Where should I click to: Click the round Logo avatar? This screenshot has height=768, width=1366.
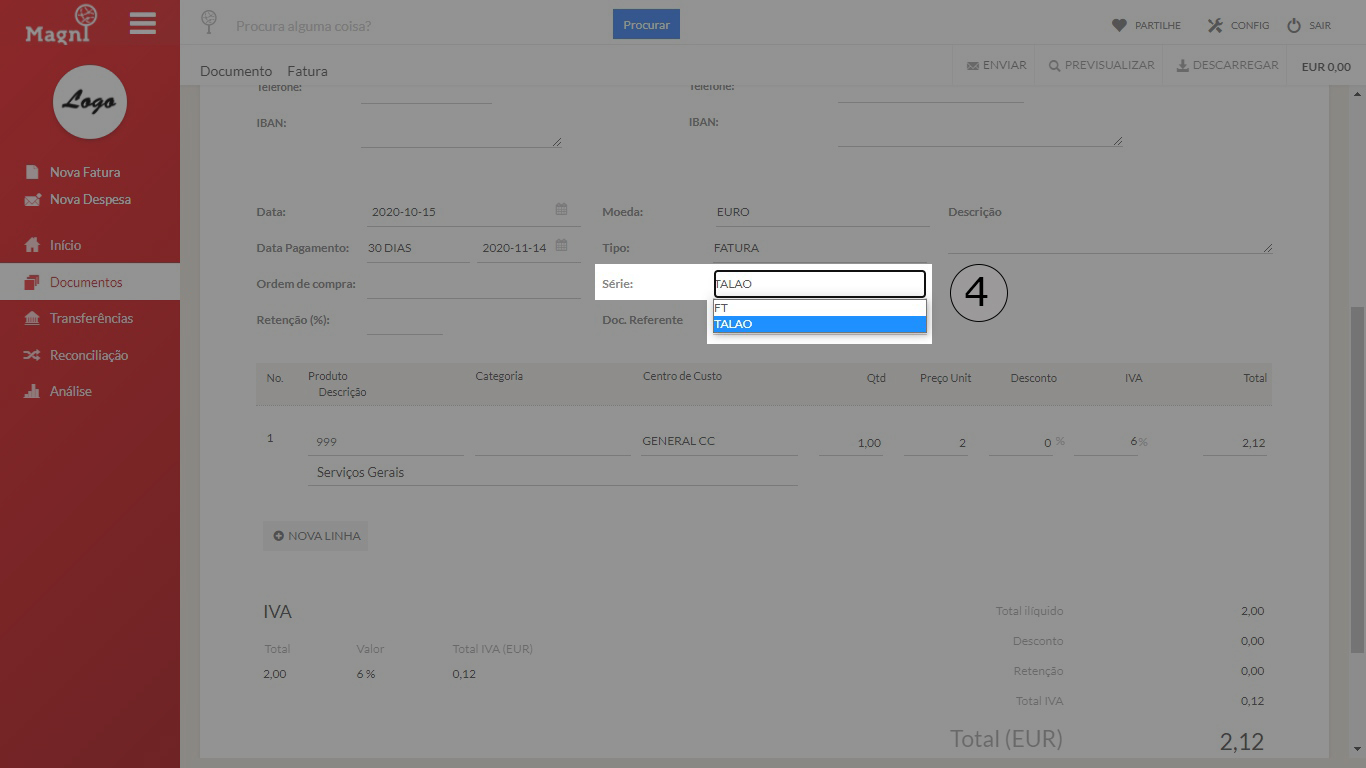(x=90, y=101)
